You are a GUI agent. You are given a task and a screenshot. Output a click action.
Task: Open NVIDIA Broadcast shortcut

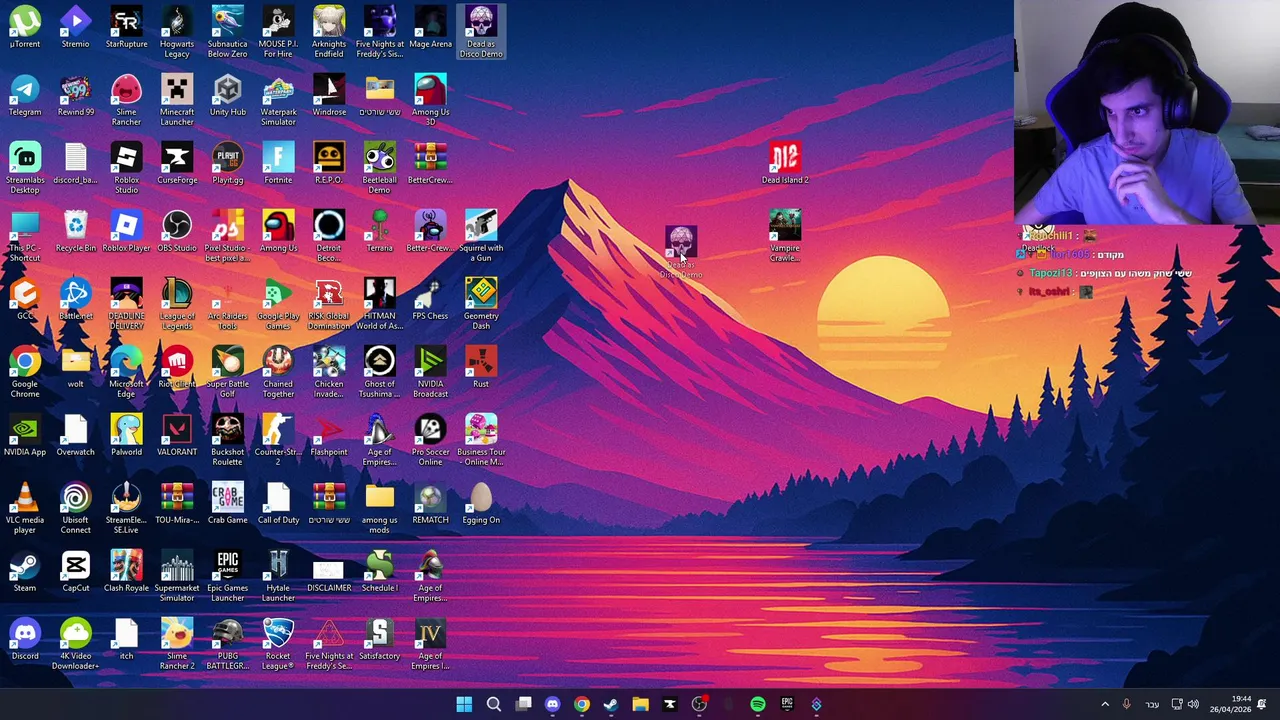point(430,372)
